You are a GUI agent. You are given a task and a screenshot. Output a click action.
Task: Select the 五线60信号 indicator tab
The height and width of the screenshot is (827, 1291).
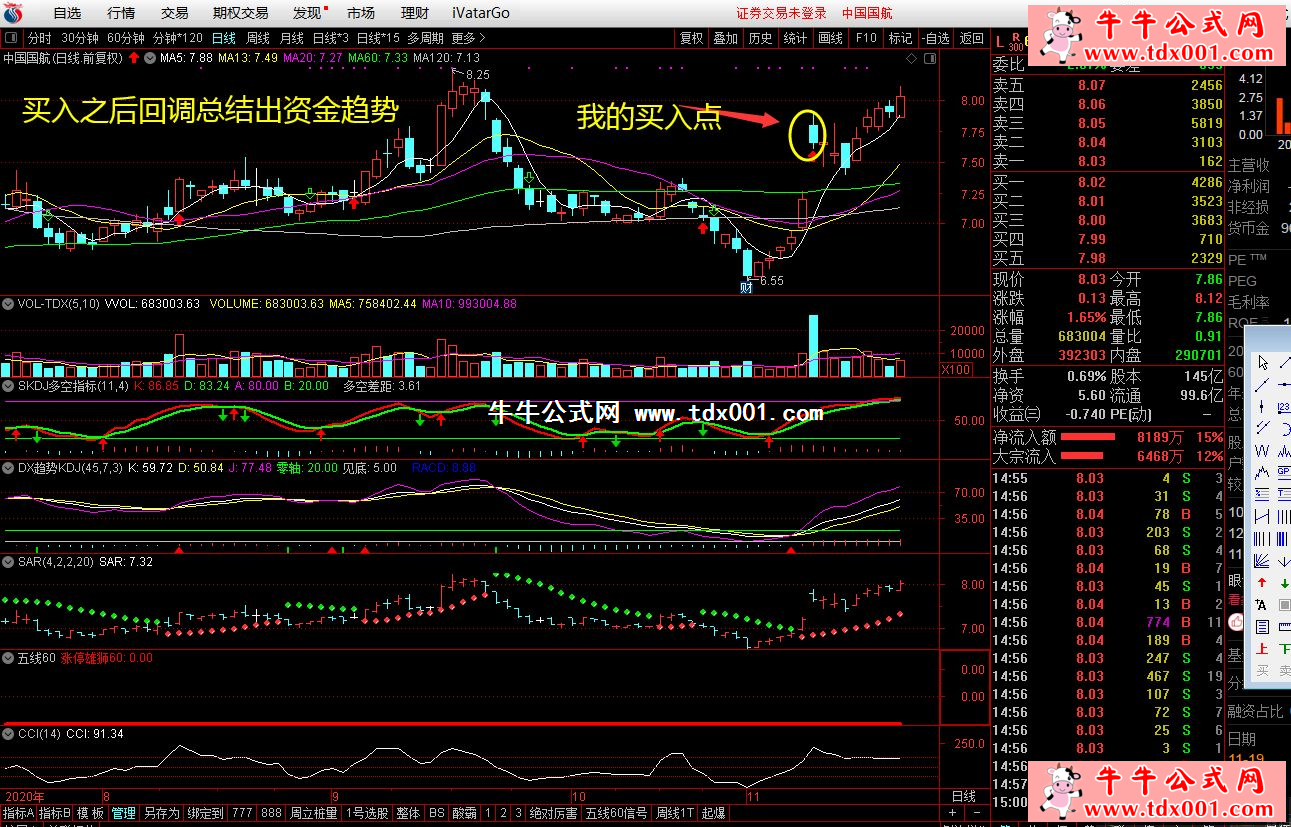click(x=616, y=814)
